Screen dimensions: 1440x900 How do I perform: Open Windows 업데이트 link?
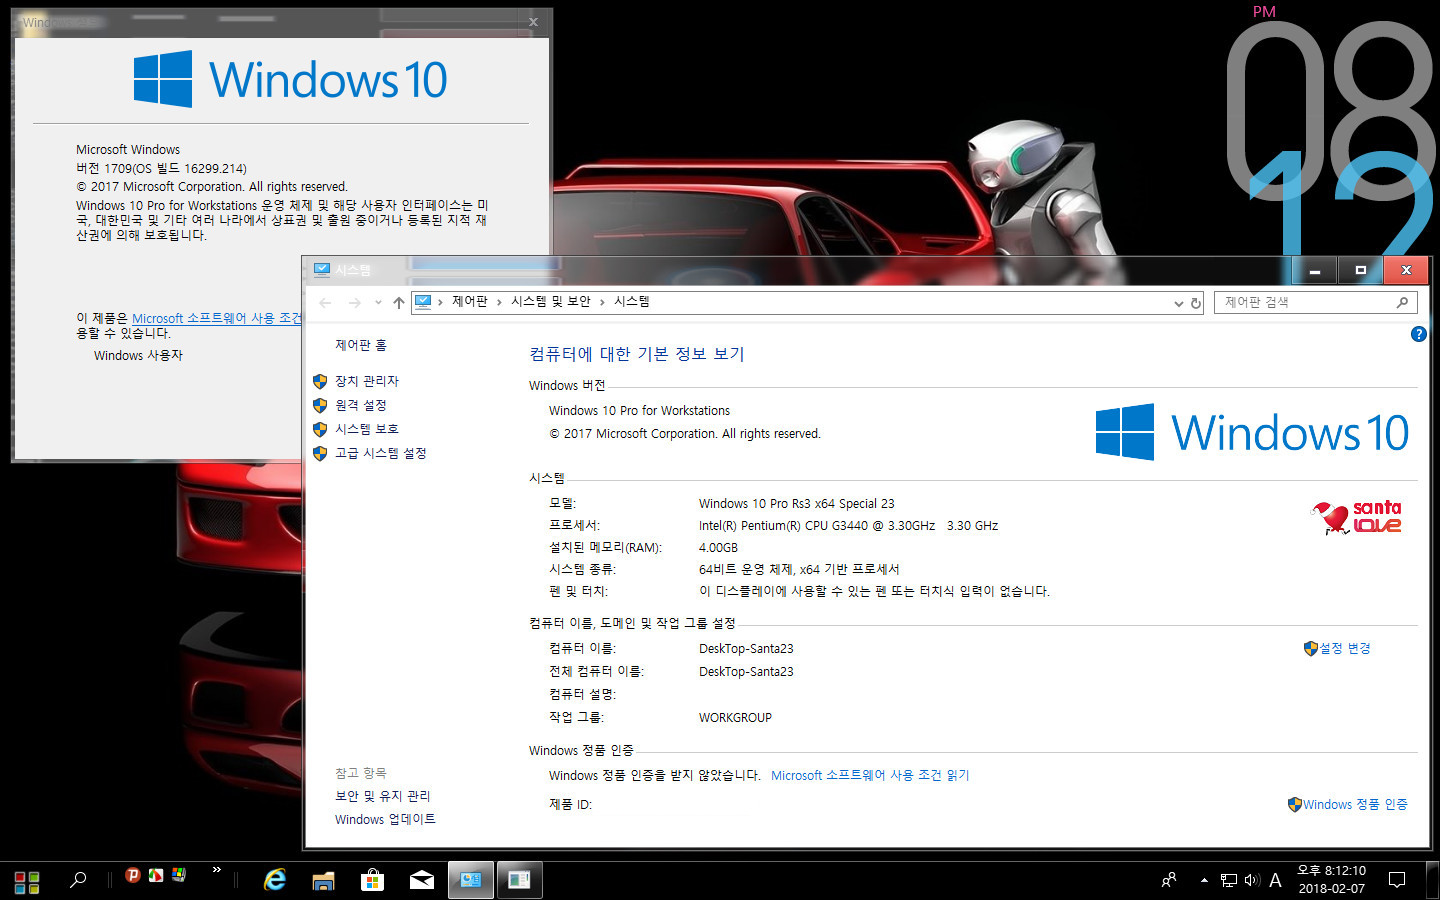coord(385,819)
